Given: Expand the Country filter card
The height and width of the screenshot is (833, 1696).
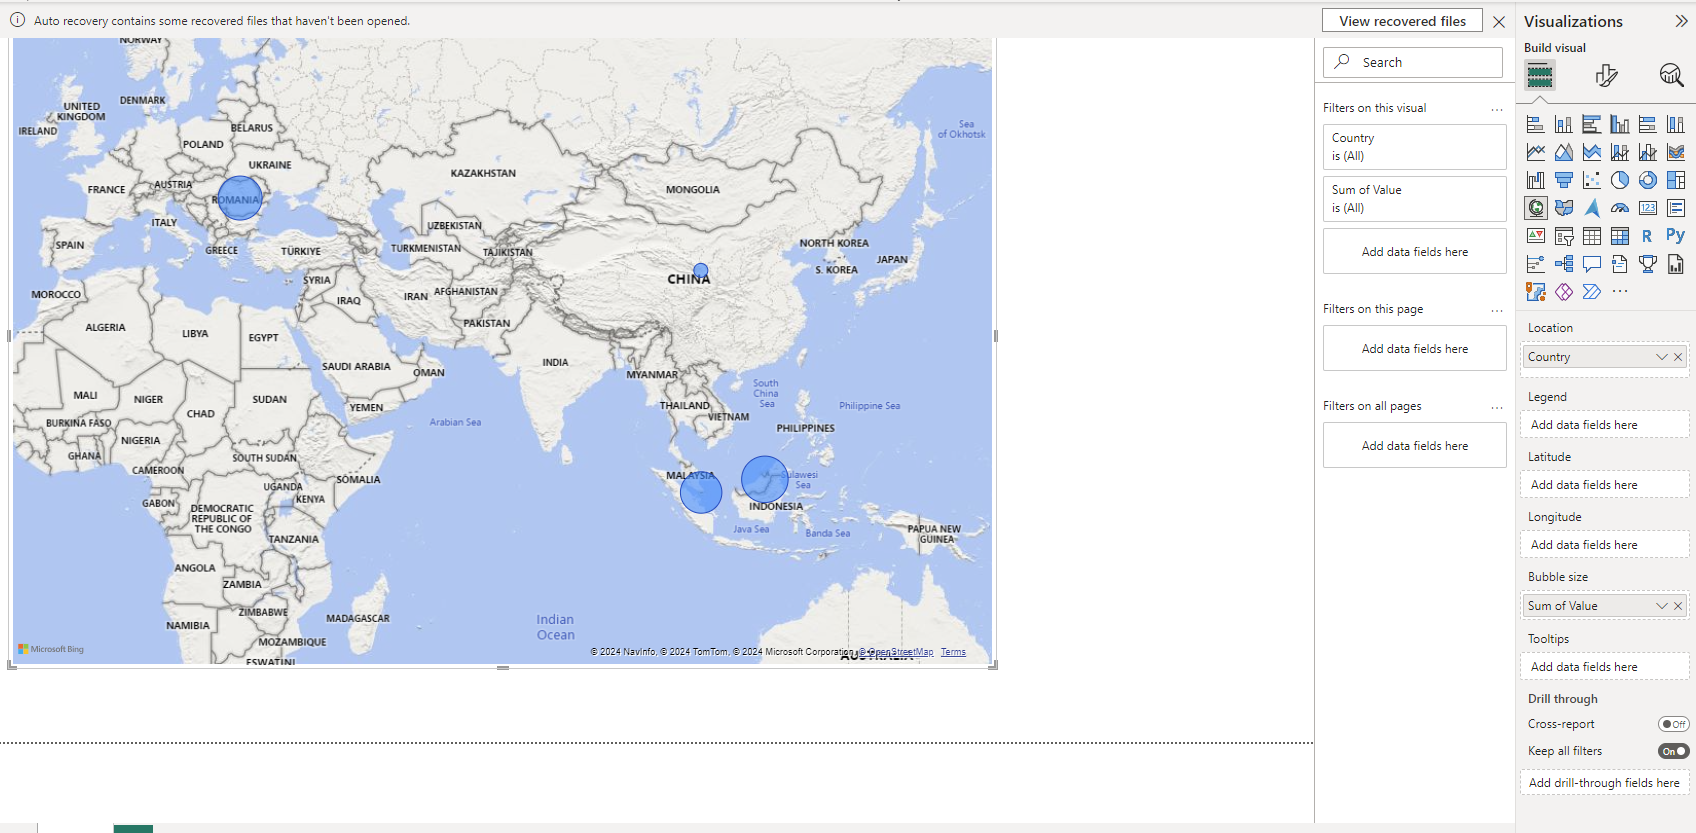Looking at the screenshot, I should (x=1414, y=147).
